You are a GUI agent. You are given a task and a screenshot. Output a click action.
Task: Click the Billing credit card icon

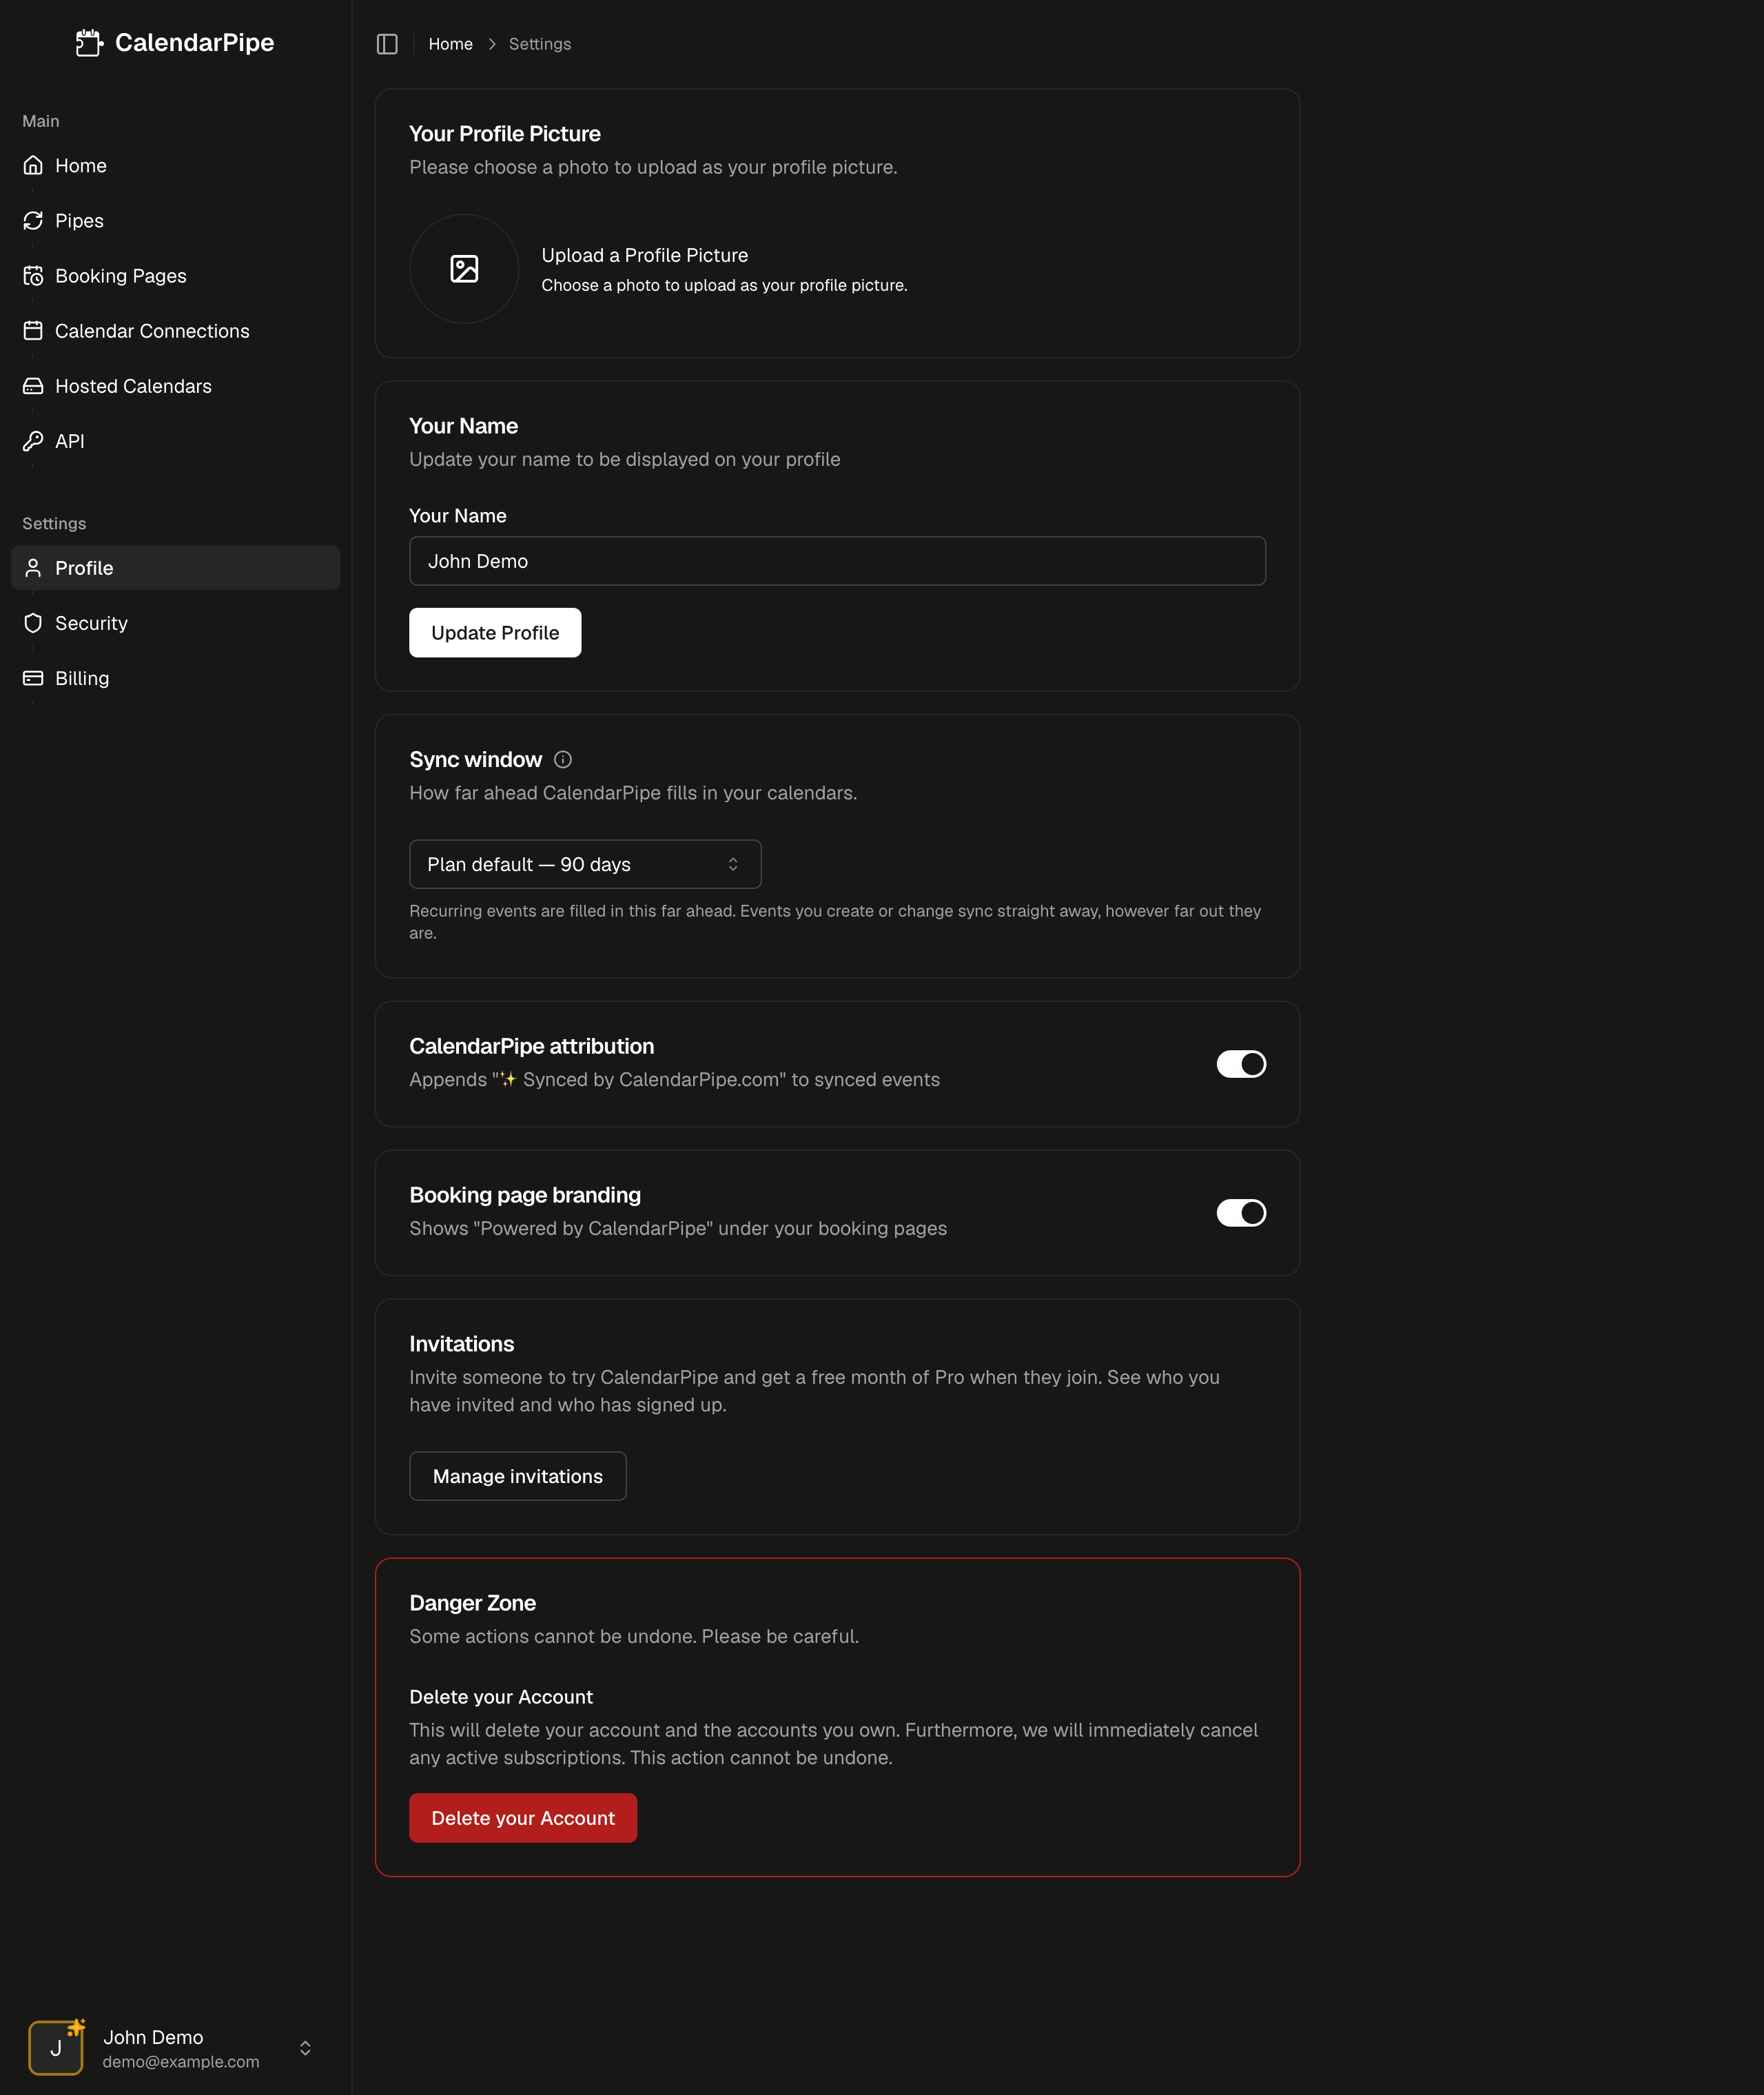[x=33, y=677]
